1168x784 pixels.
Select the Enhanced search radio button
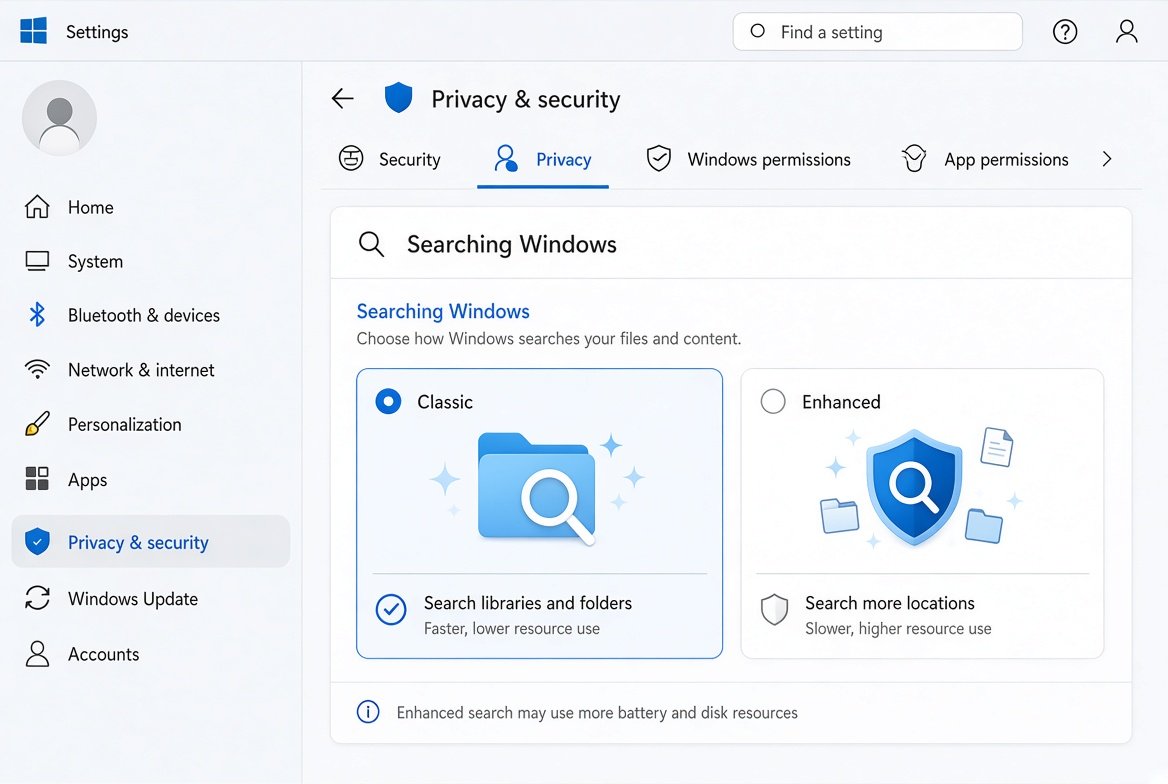click(x=773, y=402)
